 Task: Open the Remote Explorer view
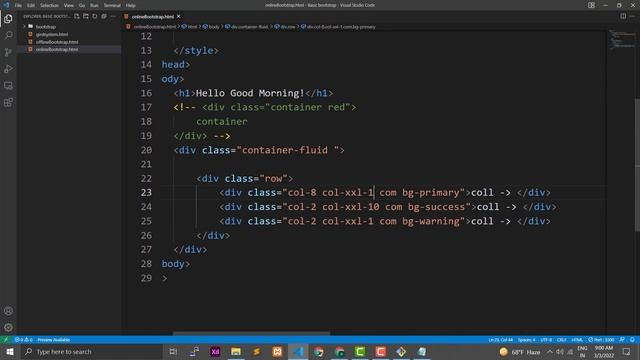click(x=8, y=86)
